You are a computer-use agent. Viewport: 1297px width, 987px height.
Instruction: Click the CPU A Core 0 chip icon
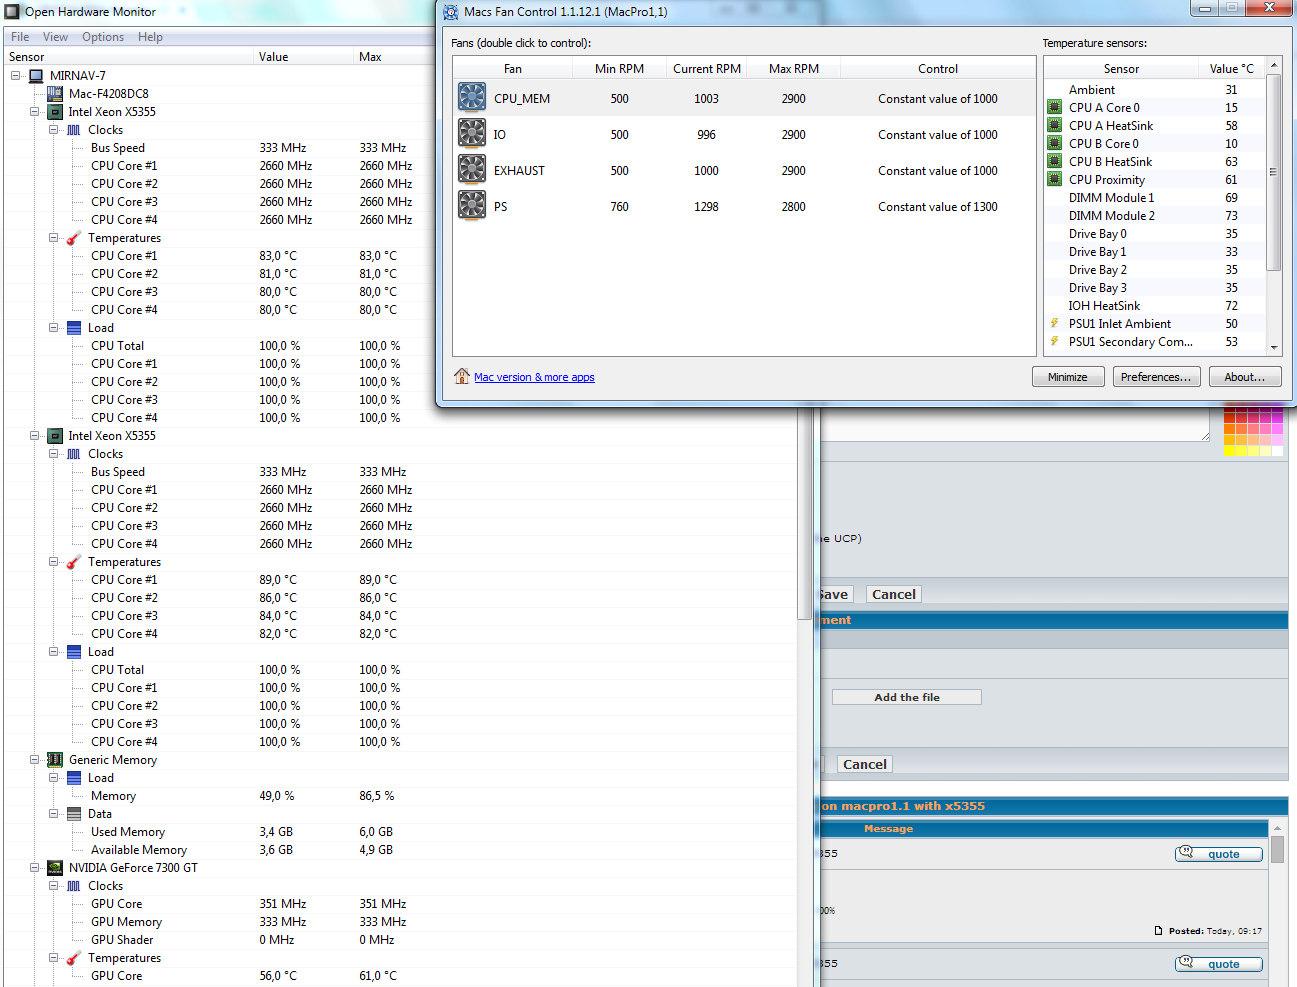pos(1054,107)
